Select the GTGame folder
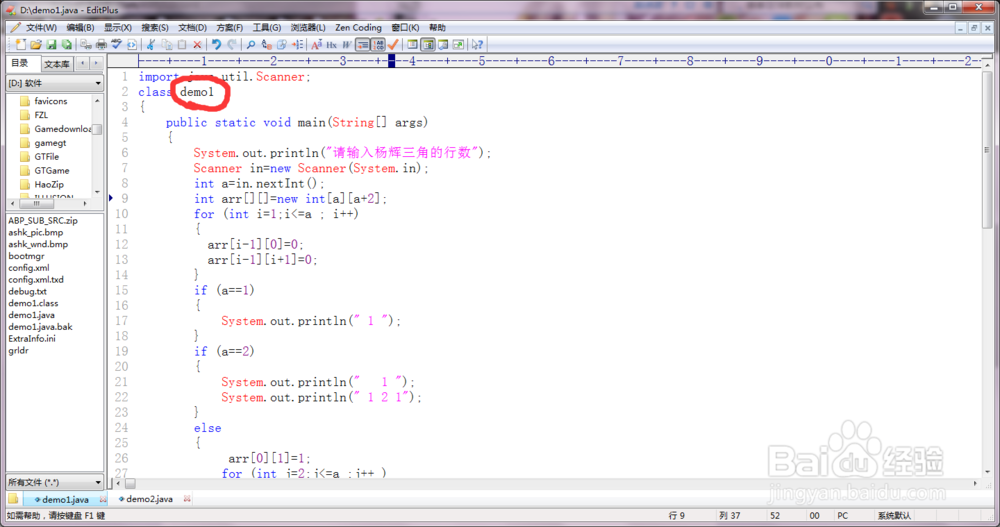1000x527 pixels. pyautogui.click(x=52, y=170)
